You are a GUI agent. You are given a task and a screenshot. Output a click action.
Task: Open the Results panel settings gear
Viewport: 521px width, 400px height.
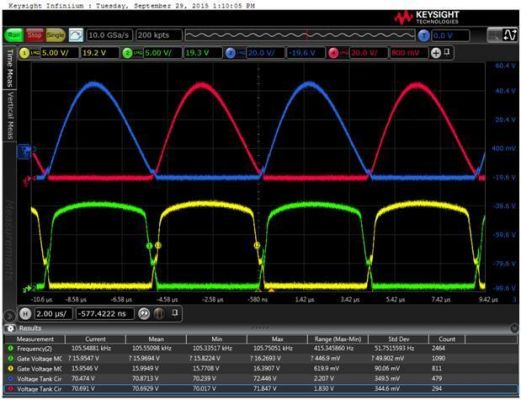[10, 328]
